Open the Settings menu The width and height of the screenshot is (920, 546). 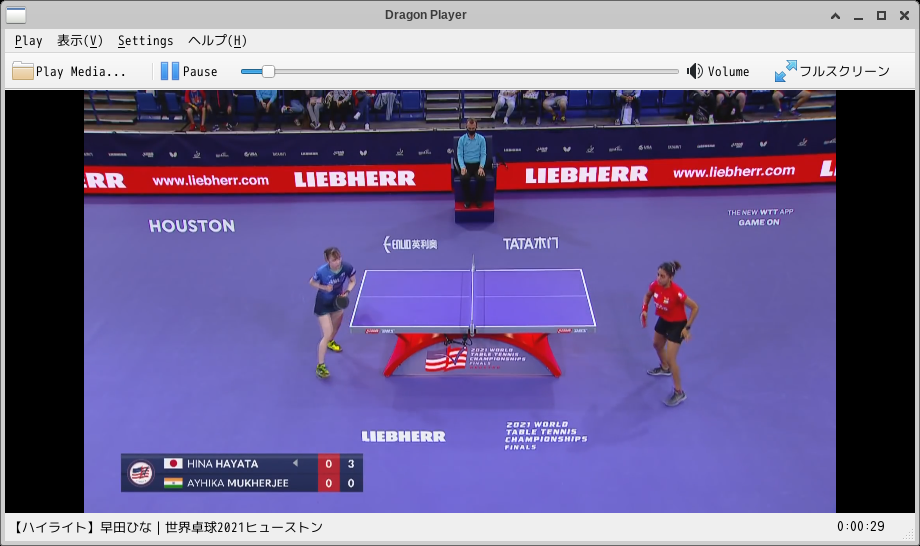point(146,40)
